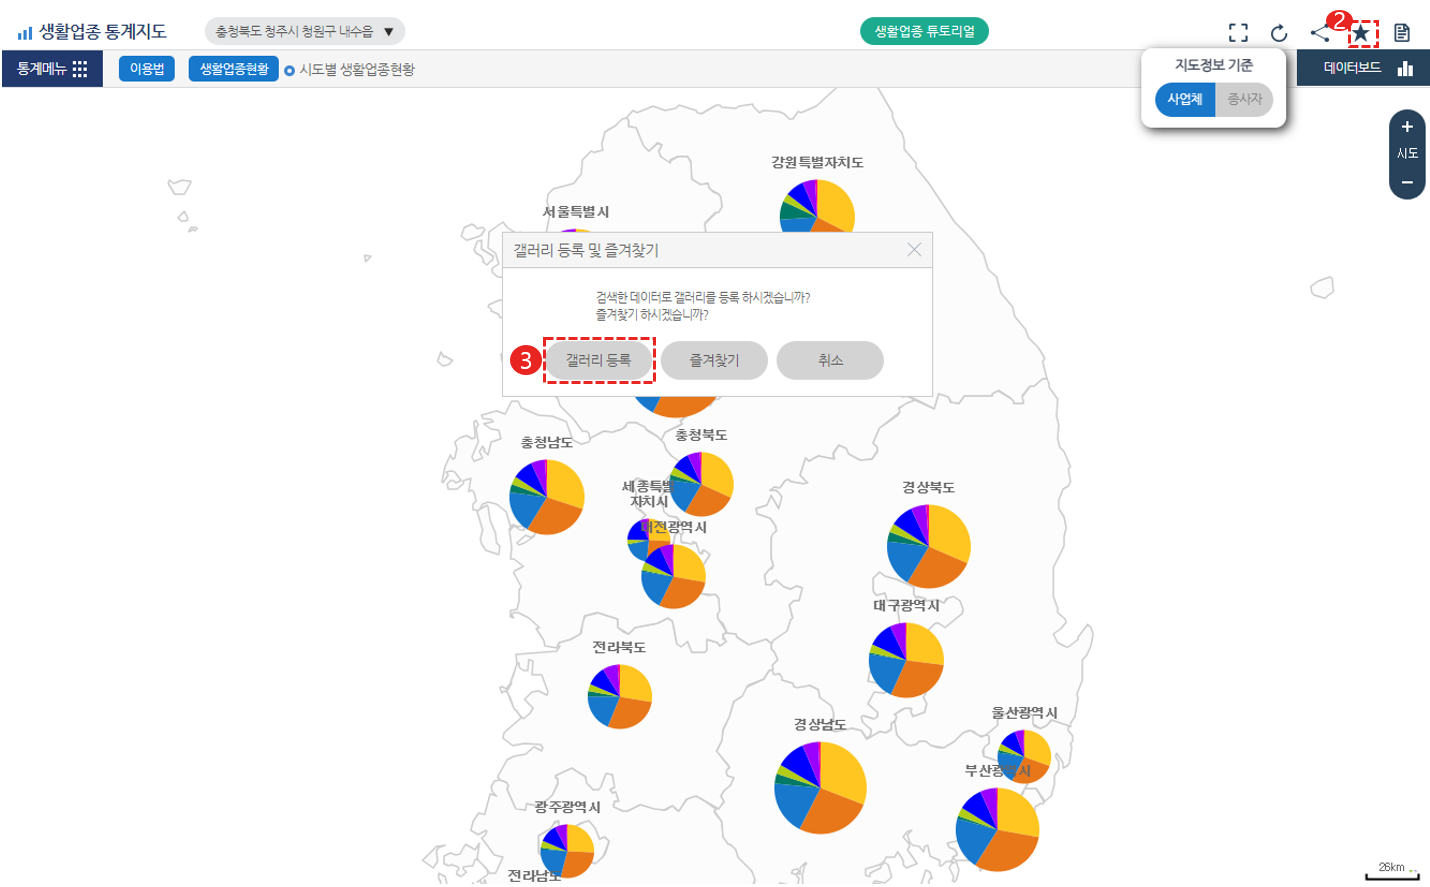Click the favorites star icon
1430x887 pixels.
[x=1362, y=31]
